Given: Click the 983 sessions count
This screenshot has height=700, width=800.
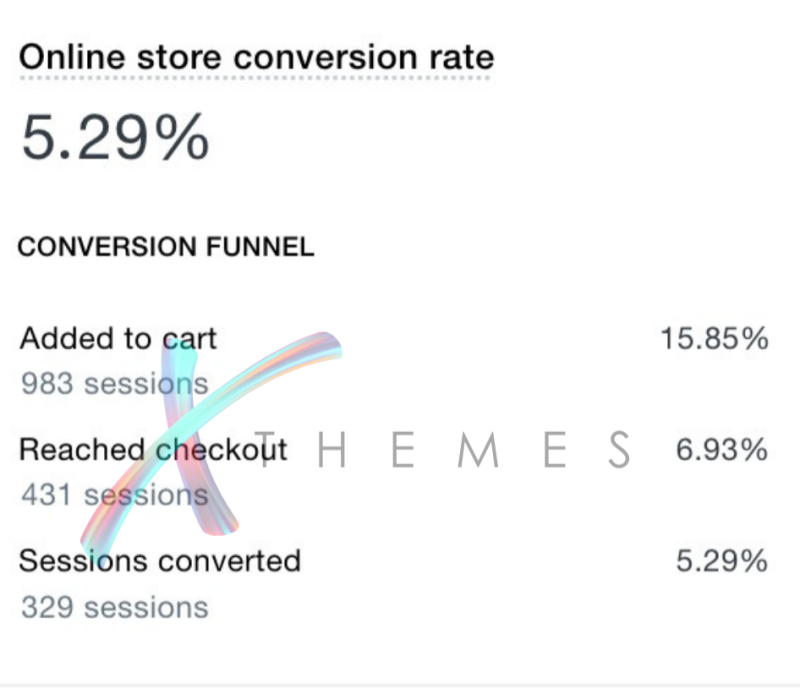Looking at the screenshot, I should [x=115, y=384].
